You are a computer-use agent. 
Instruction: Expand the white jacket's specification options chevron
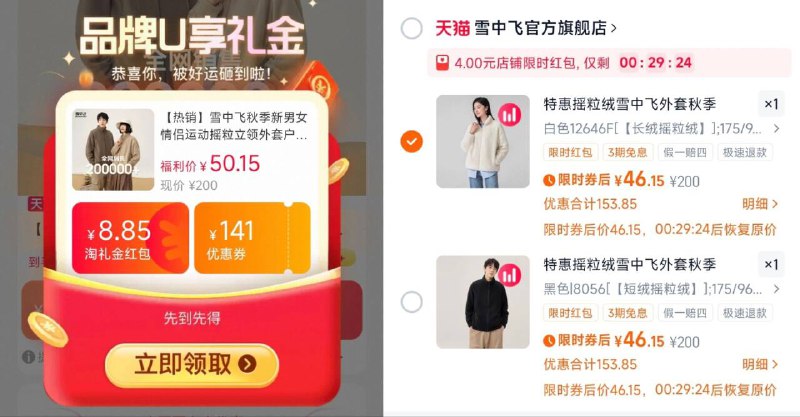pos(777,129)
